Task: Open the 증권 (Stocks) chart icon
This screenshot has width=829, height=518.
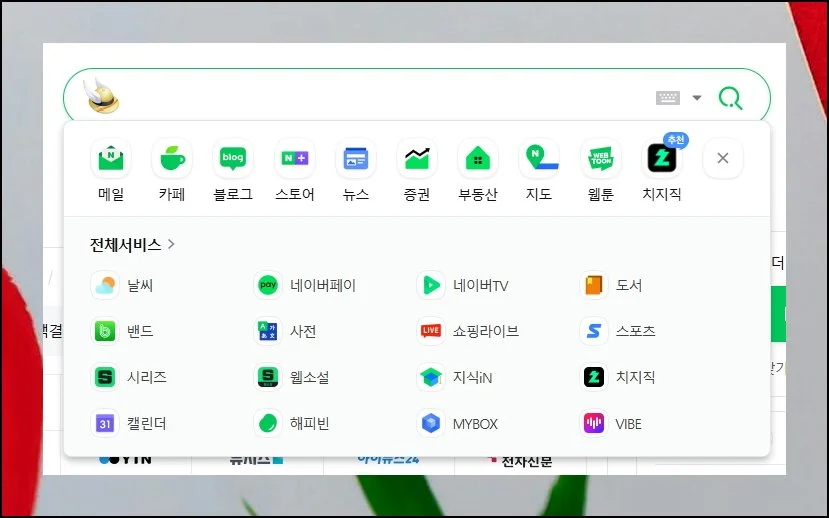Action: click(417, 159)
